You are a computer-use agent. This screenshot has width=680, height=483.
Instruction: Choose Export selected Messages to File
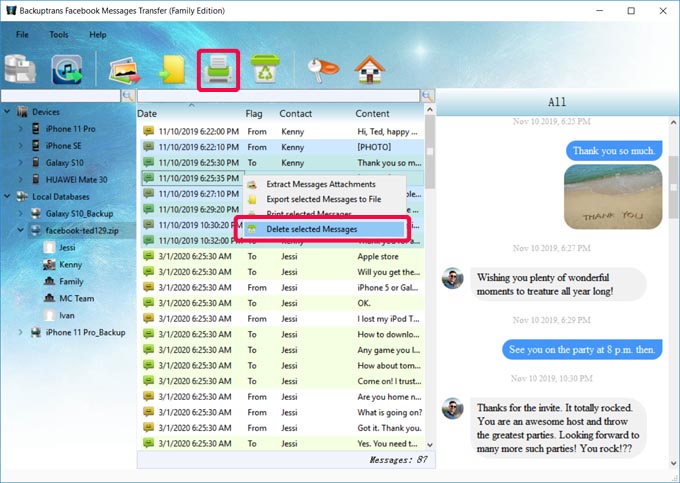tap(324, 199)
